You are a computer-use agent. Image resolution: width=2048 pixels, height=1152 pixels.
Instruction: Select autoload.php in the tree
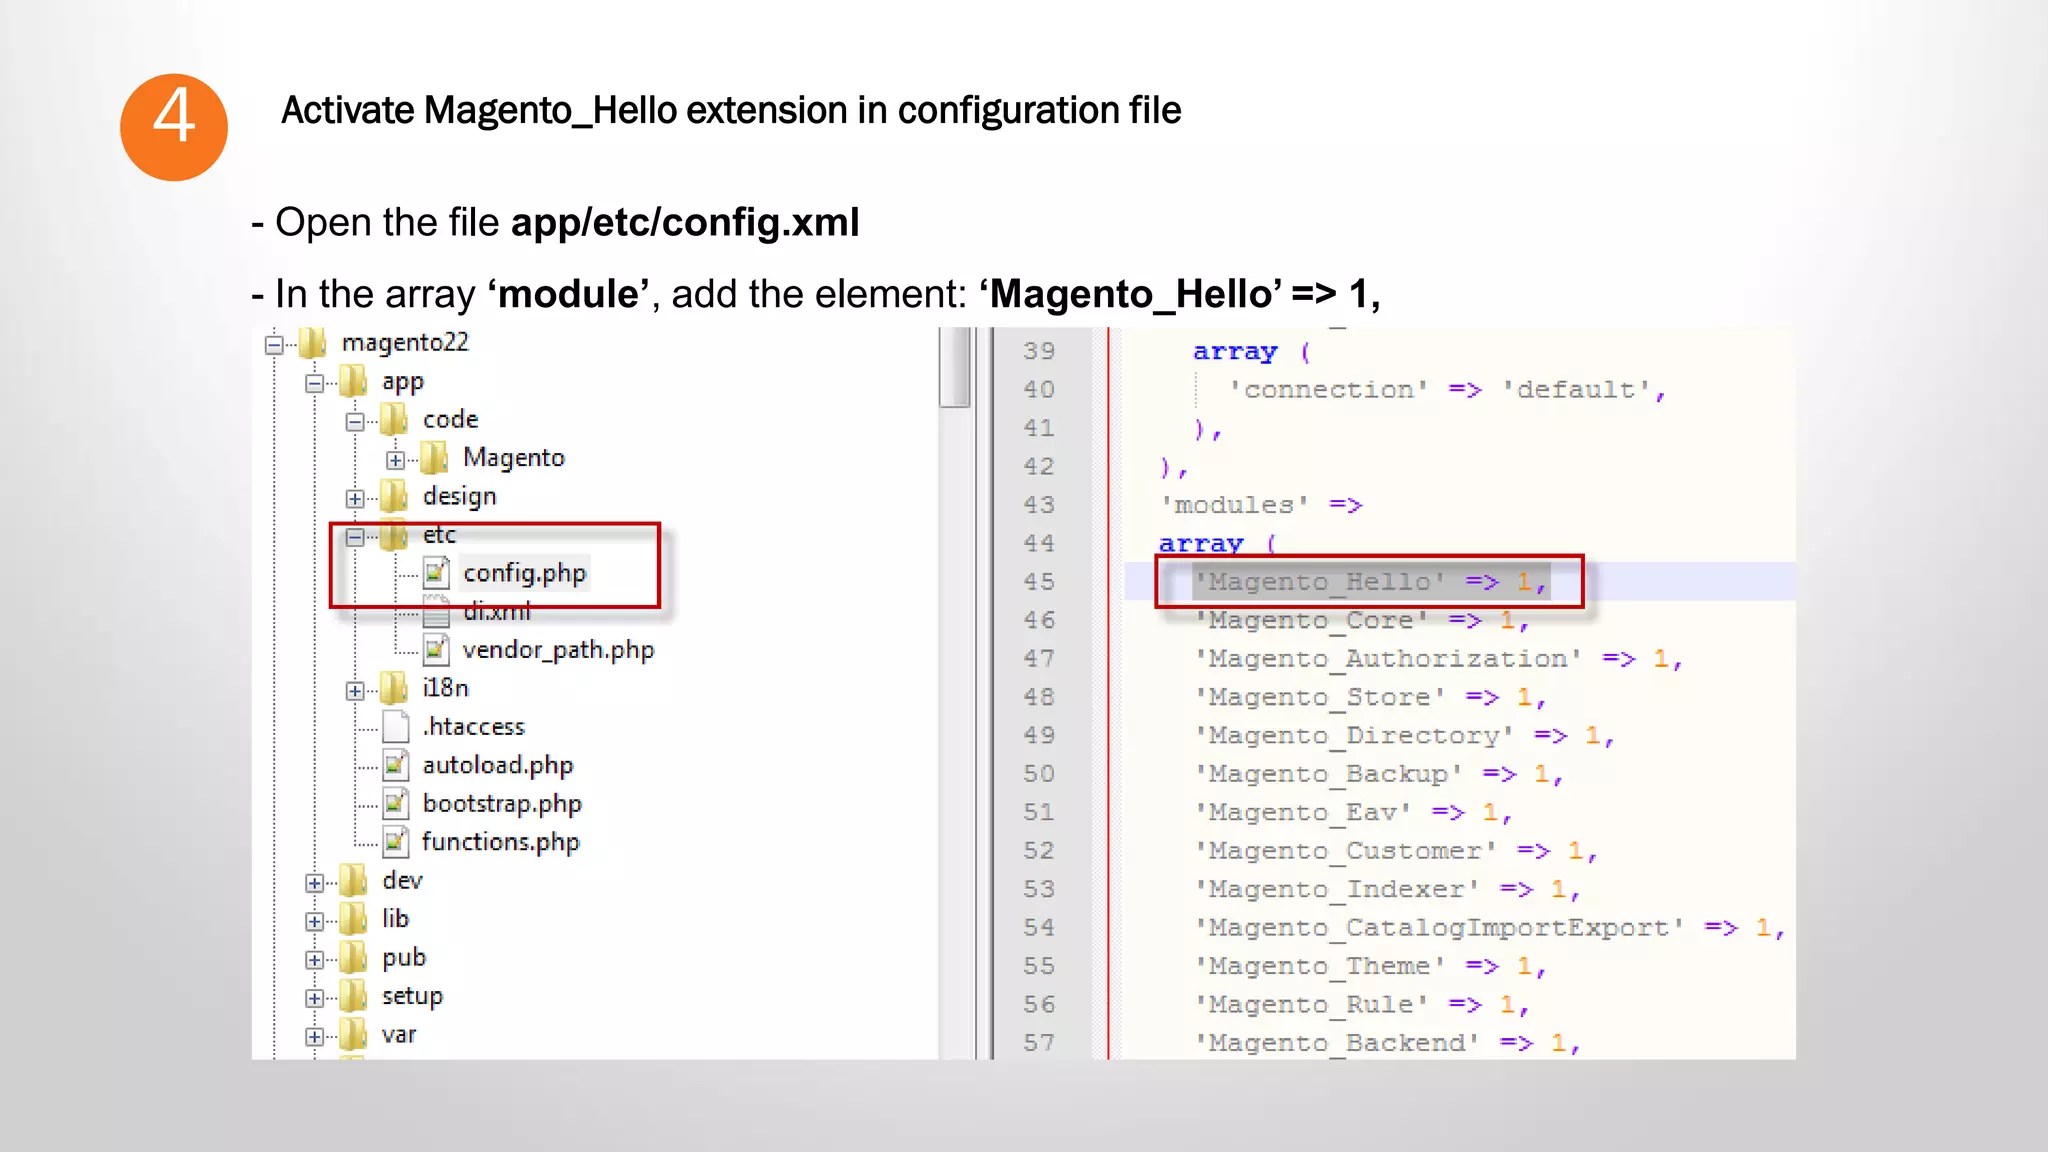pyautogui.click(x=497, y=765)
